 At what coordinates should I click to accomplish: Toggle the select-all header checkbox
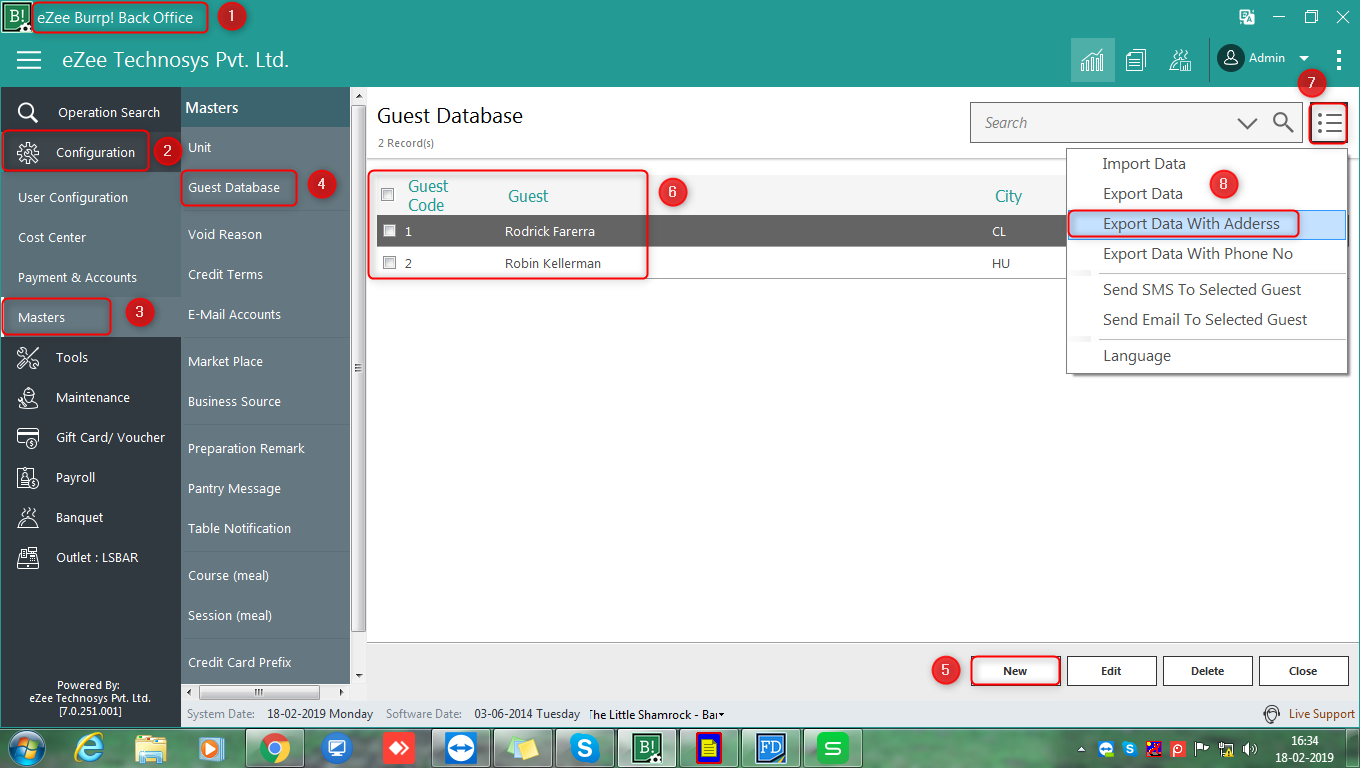(x=388, y=195)
